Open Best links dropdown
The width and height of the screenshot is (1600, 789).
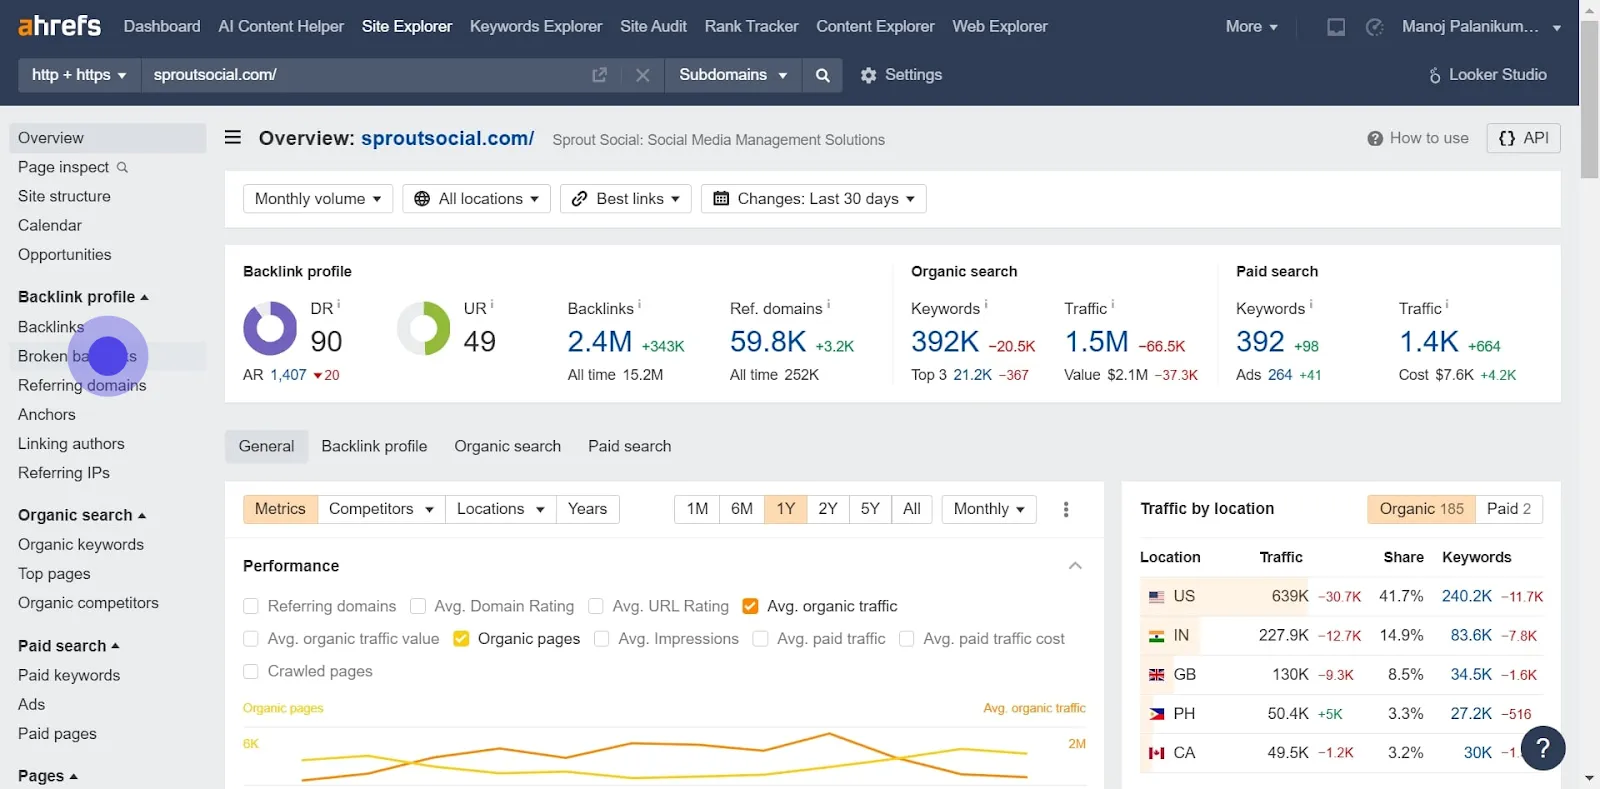626,199
